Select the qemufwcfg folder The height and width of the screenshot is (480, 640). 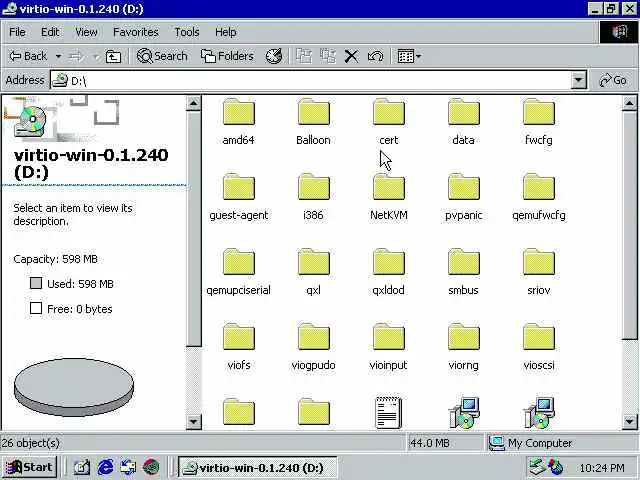539,187
